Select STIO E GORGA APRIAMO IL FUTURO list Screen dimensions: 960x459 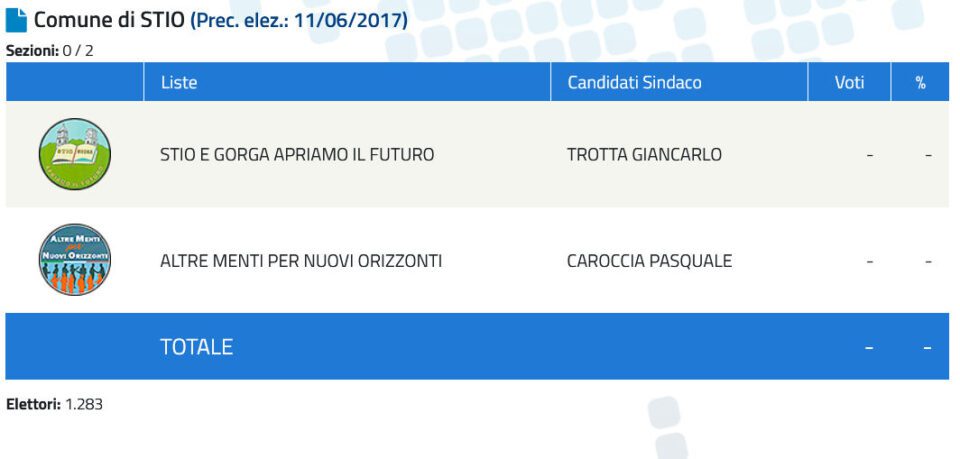point(297,155)
